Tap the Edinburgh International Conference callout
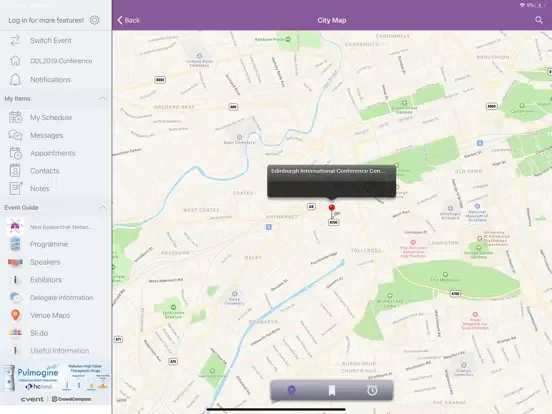 [x=331, y=181]
